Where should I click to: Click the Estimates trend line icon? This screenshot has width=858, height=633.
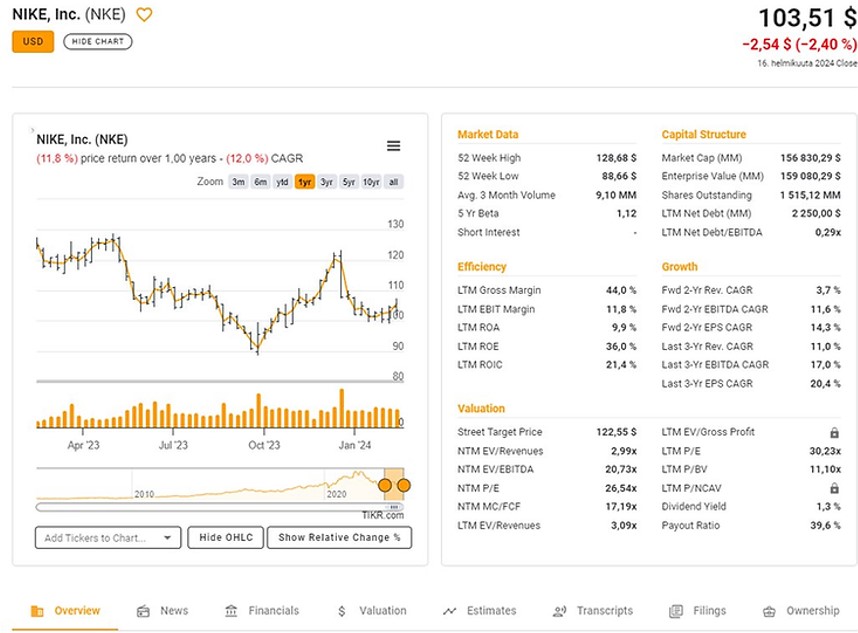tap(449, 611)
